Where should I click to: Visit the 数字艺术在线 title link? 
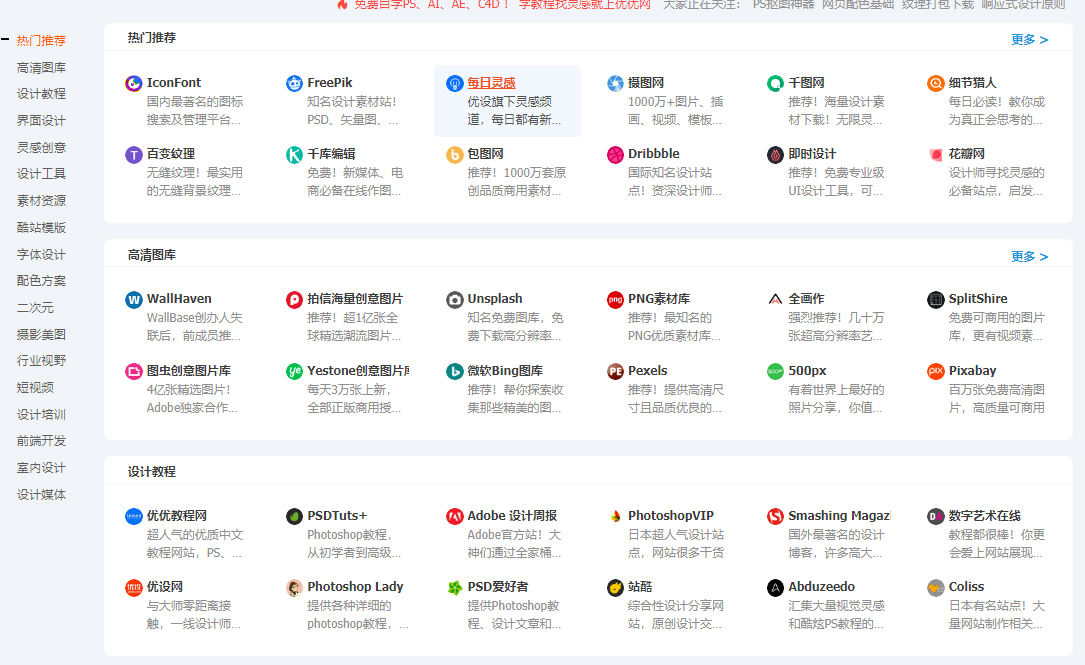click(984, 516)
